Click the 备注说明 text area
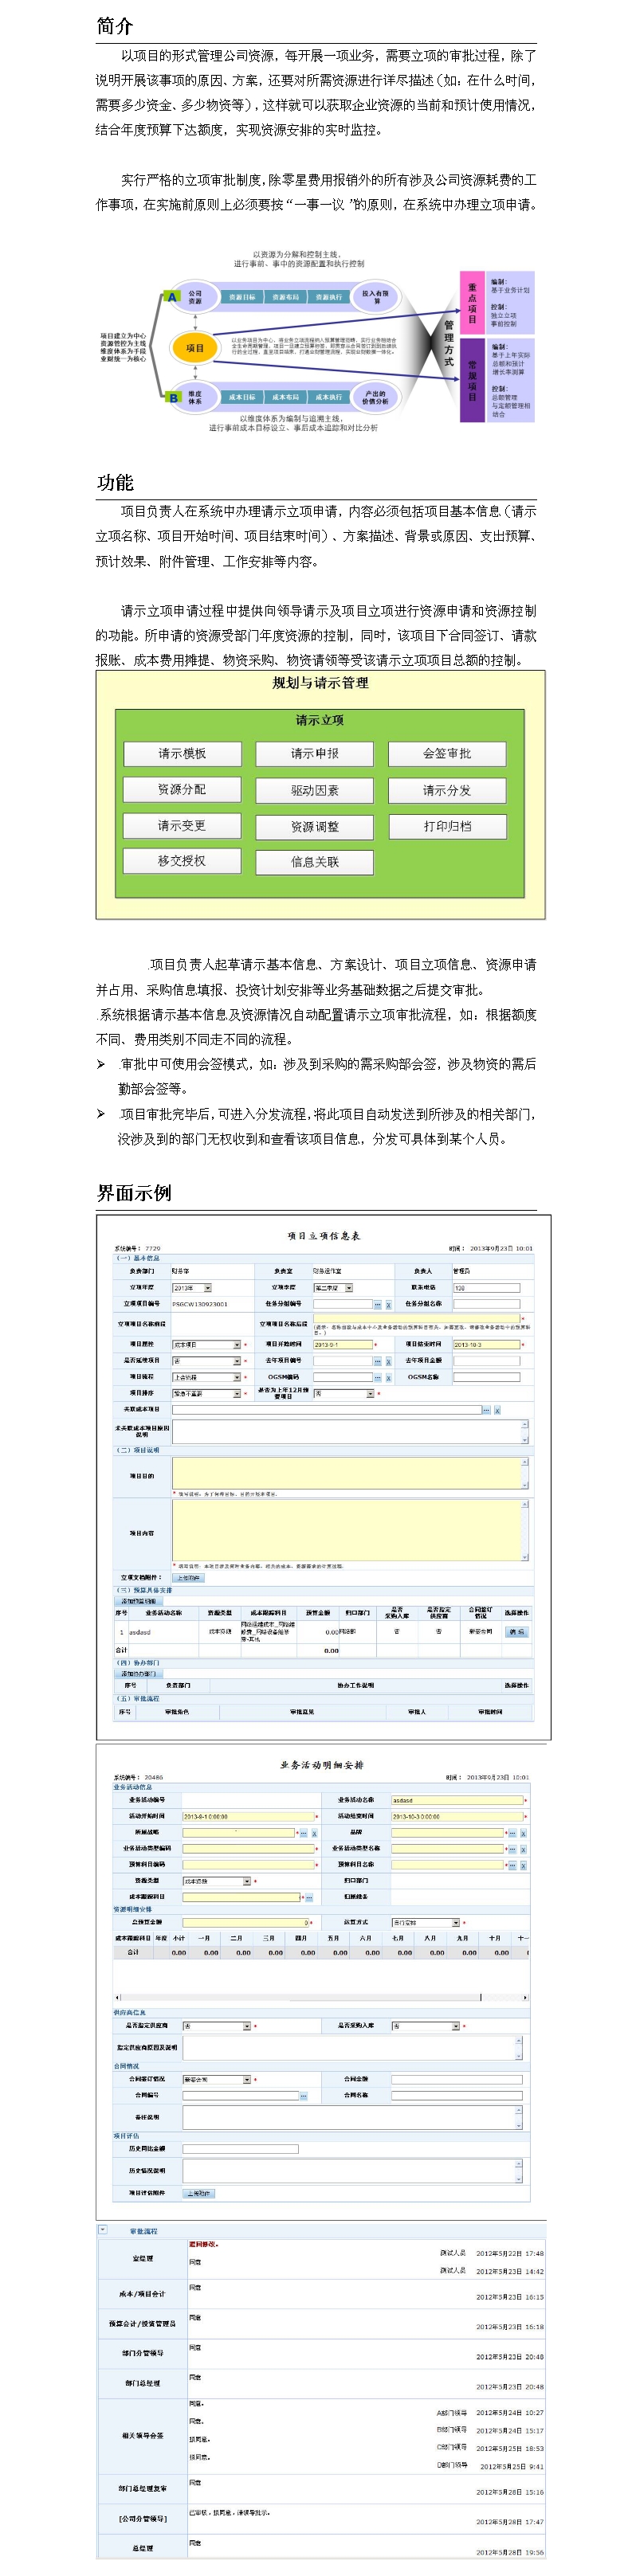This screenshot has height=2576, width=632. click(352, 2117)
